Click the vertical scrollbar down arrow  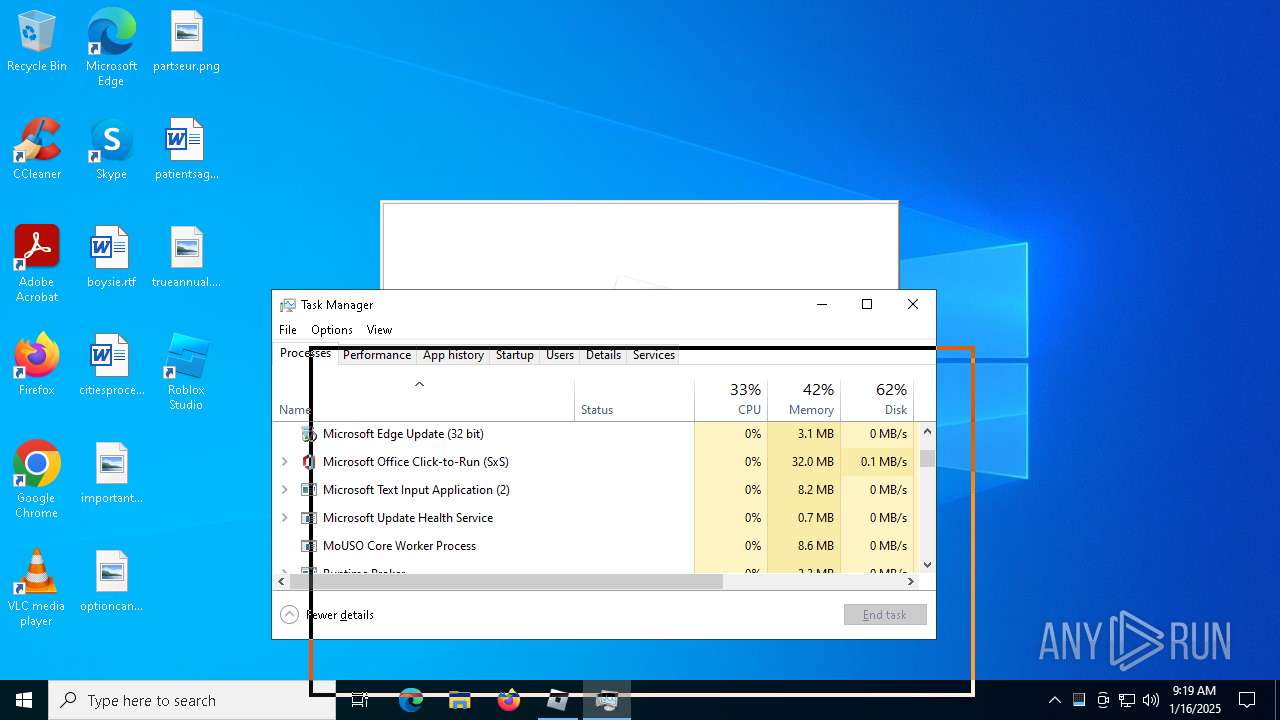[x=927, y=565]
